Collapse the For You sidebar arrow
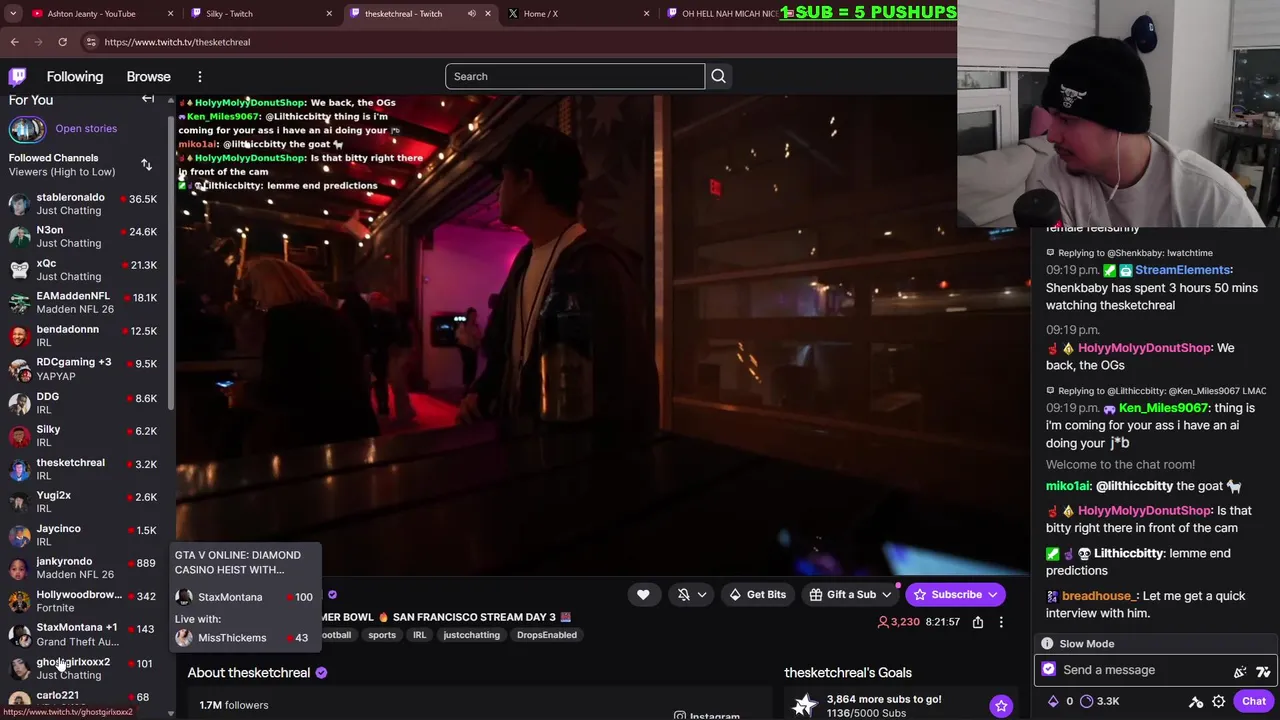The height and width of the screenshot is (720, 1280). click(x=148, y=99)
